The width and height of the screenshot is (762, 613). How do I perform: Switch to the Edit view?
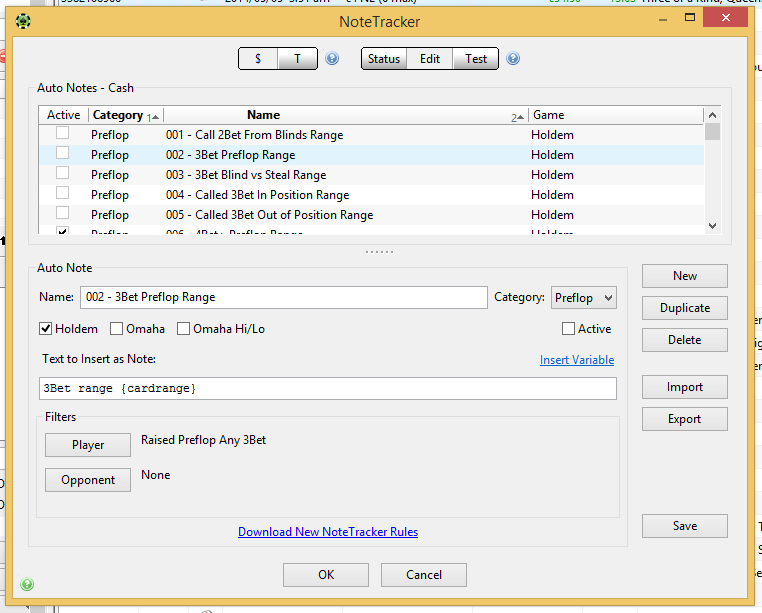click(x=430, y=59)
